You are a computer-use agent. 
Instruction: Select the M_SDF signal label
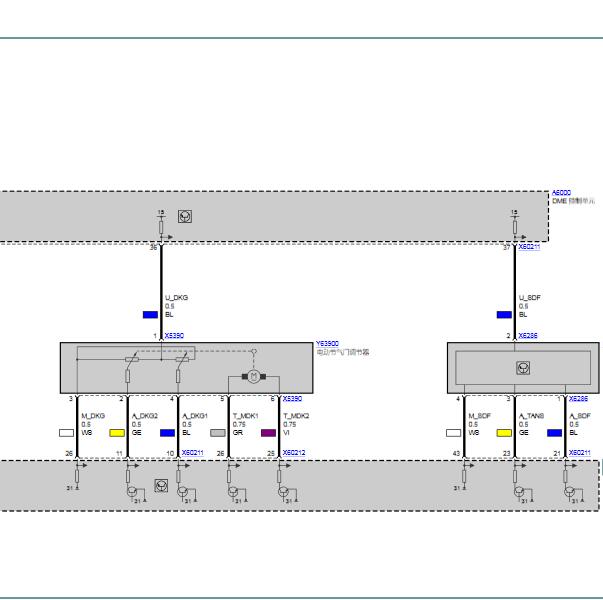click(480, 416)
